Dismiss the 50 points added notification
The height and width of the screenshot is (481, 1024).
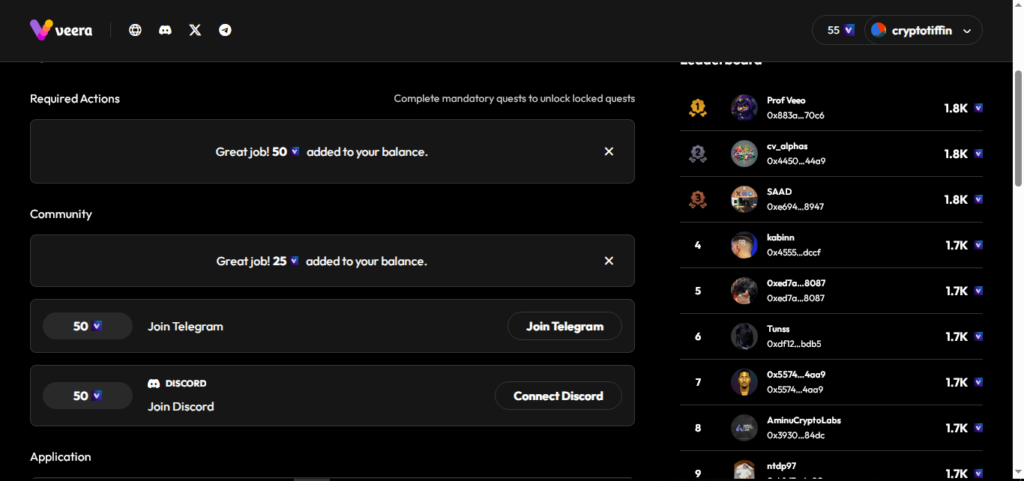point(609,151)
